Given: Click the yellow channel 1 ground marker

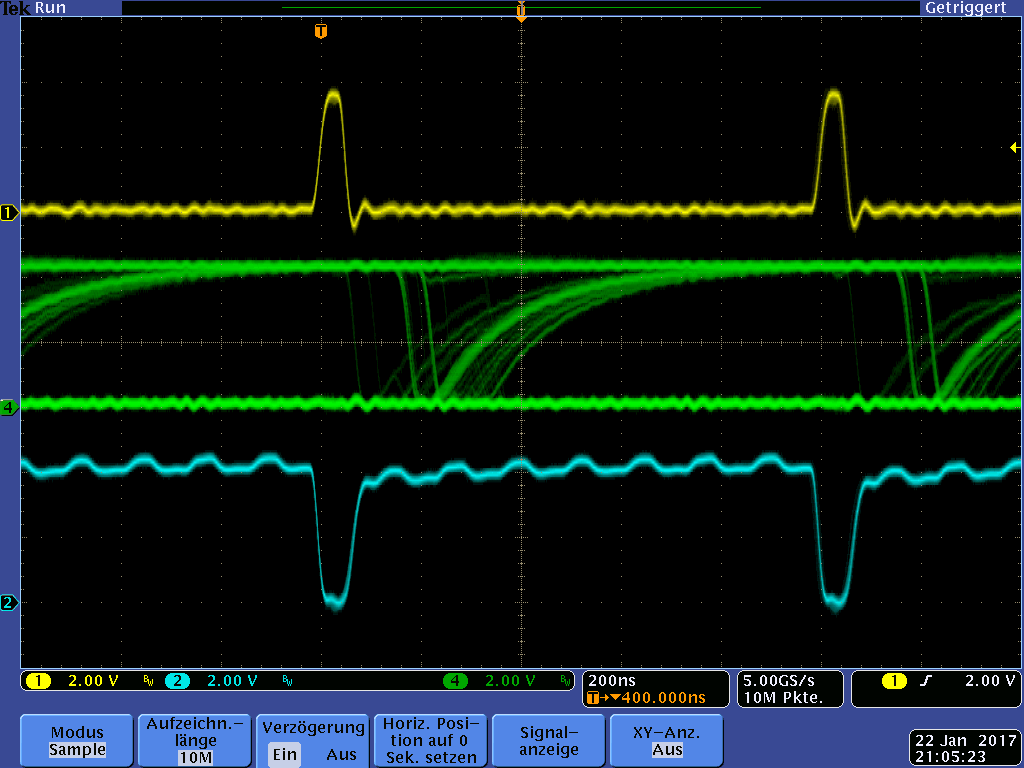Looking at the screenshot, I should [9, 212].
